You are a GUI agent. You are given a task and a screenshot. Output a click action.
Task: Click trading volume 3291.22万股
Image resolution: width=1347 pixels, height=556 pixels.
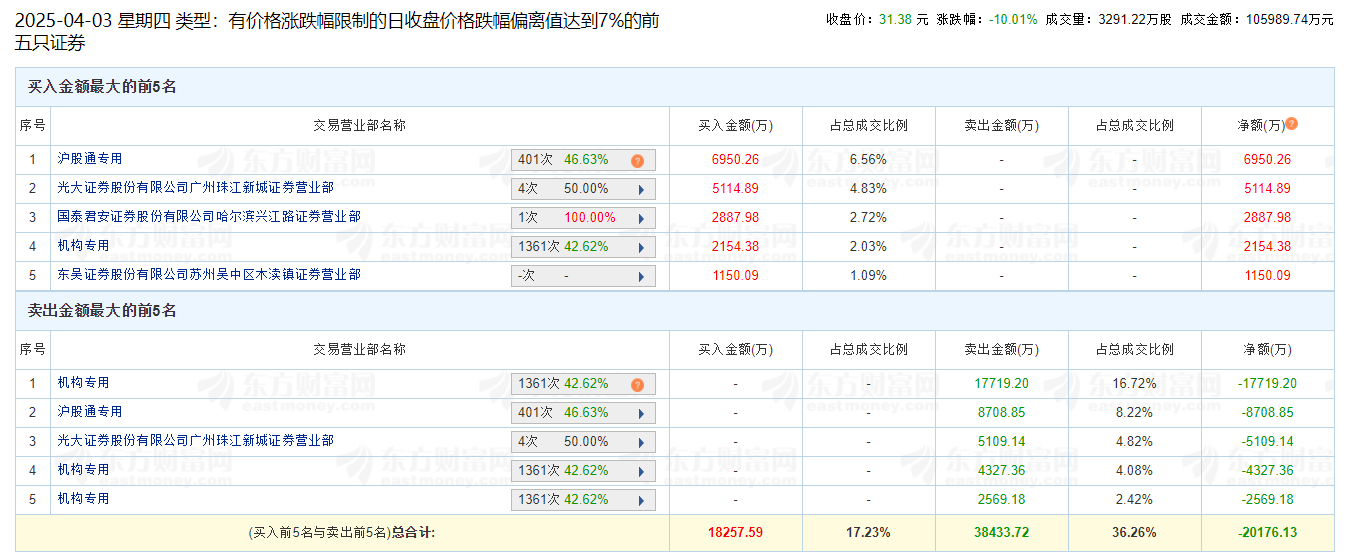coord(1135,19)
